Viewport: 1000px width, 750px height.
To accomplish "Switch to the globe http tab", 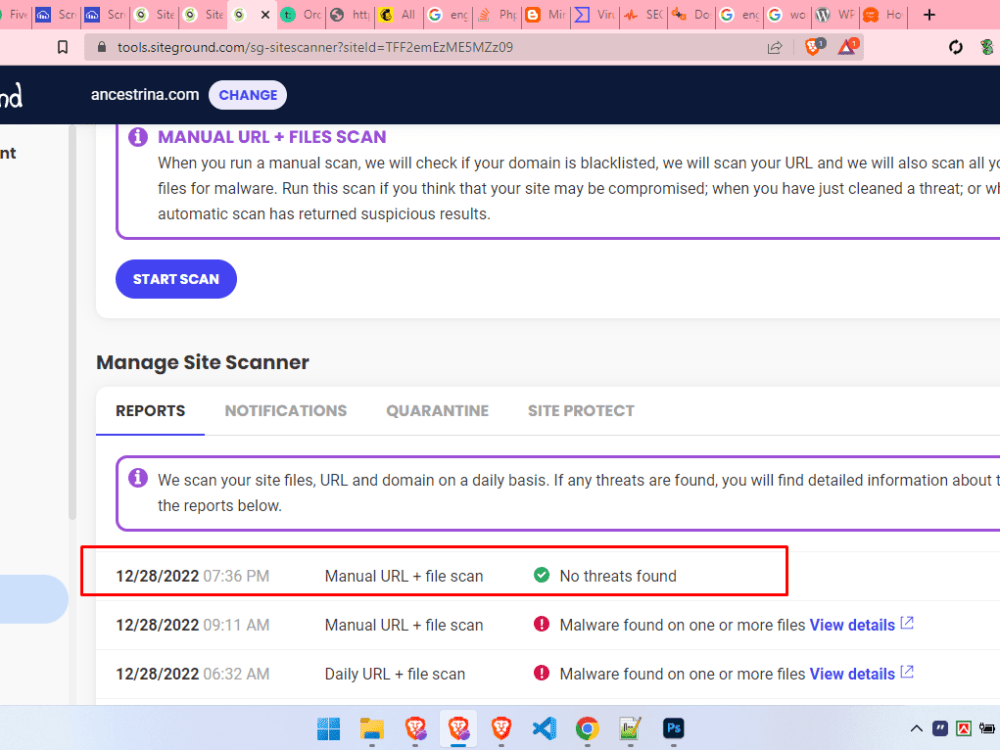I will click(350, 15).
